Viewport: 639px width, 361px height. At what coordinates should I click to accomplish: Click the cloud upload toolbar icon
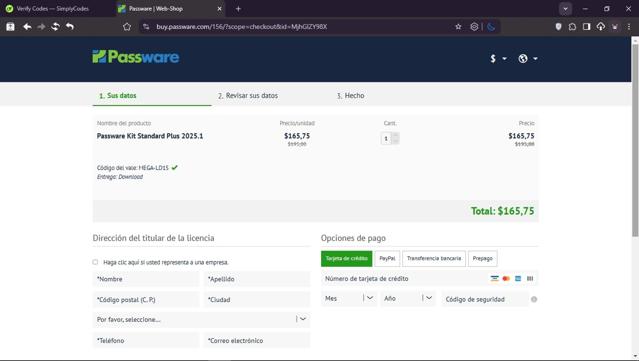coord(601,26)
